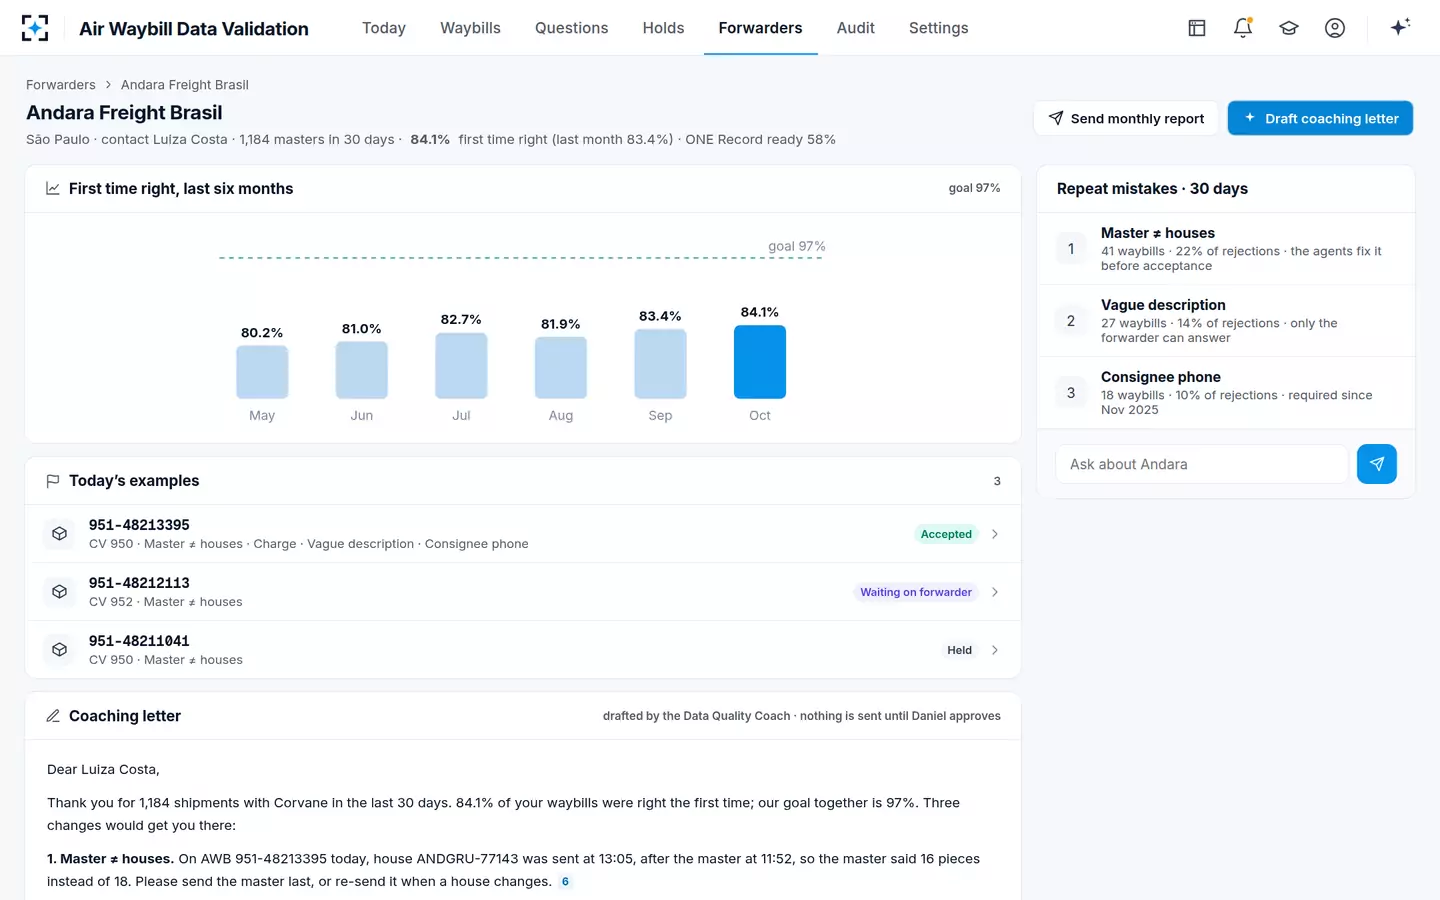Open the Audit tab
Screen dimensions: 1440x900
855,28
